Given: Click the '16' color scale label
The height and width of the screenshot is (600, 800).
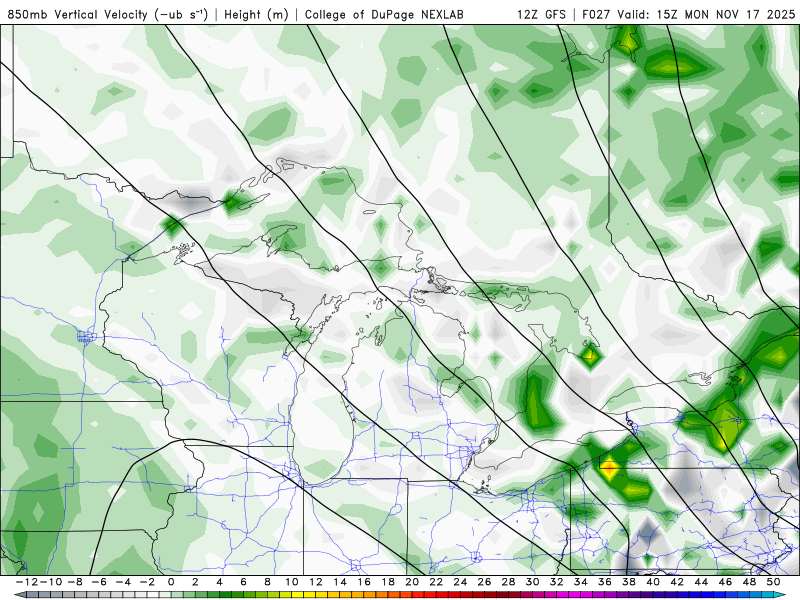Looking at the screenshot, I should 364,582.
